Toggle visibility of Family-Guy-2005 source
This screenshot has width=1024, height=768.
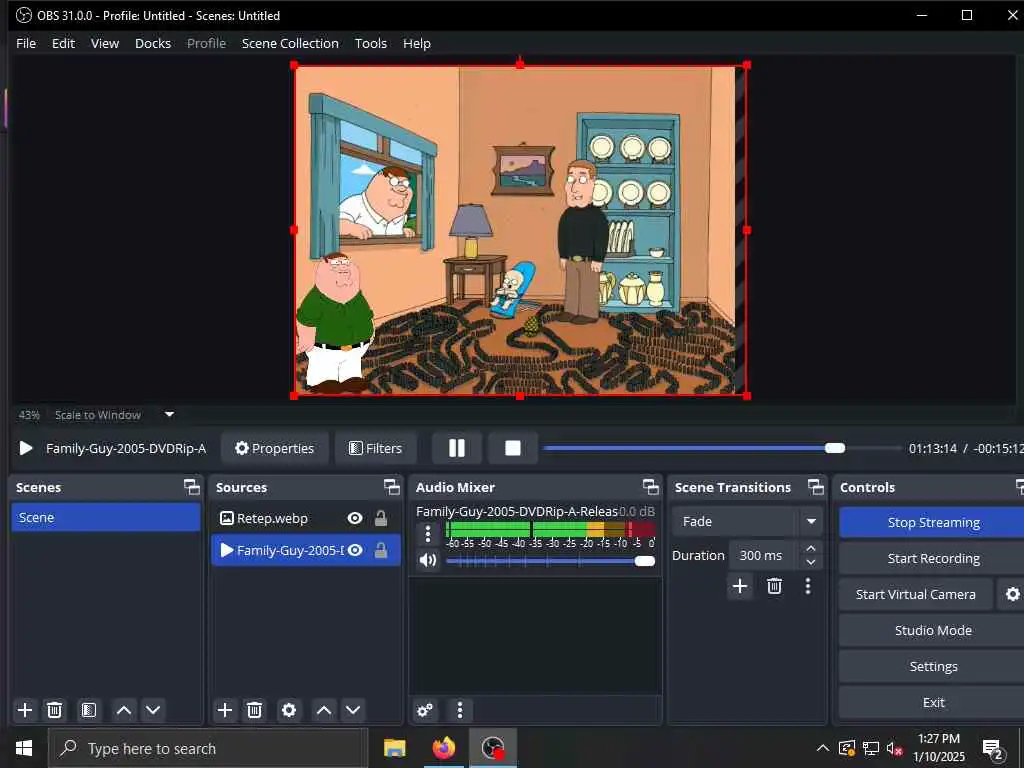coord(355,551)
